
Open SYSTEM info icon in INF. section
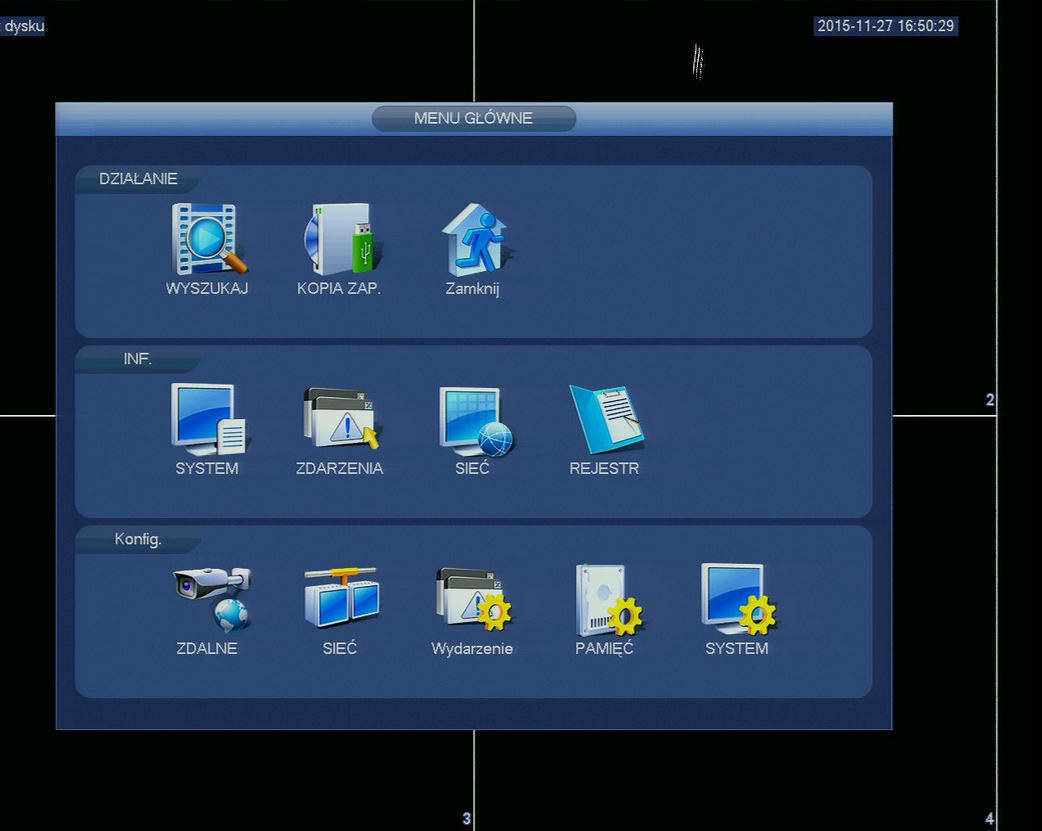[207, 420]
